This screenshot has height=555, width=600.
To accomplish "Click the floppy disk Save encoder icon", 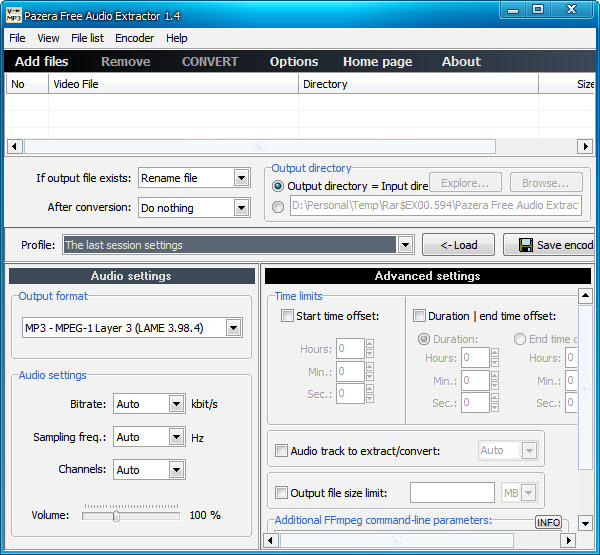I will (526, 245).
